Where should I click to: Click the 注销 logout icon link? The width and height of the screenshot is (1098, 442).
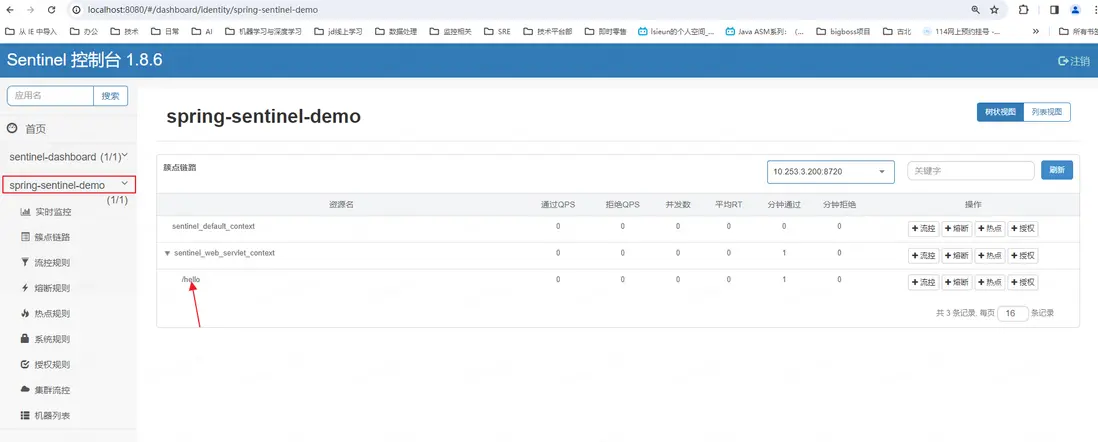(x=1073, y=61)
